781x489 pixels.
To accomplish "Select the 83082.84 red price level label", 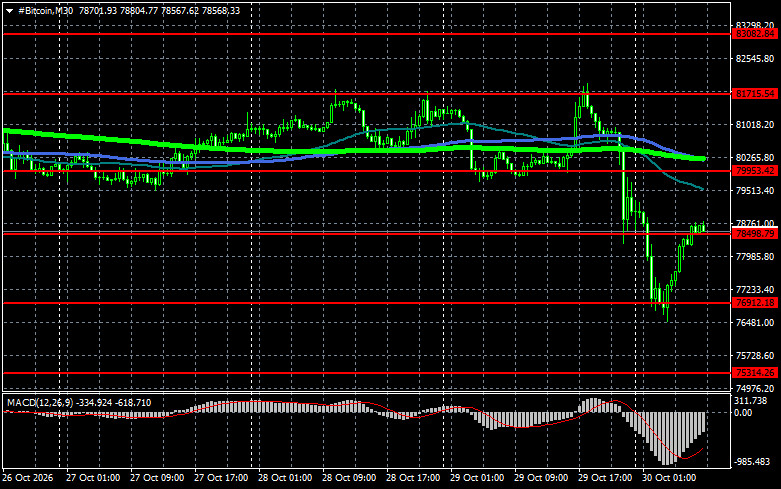I will 755,34.
